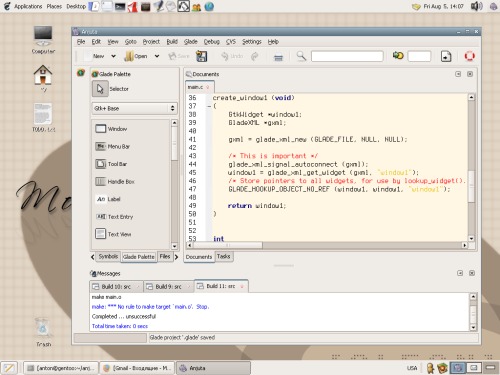
Task: Click the Save toolbar button
Action: (x=179, y=56)
